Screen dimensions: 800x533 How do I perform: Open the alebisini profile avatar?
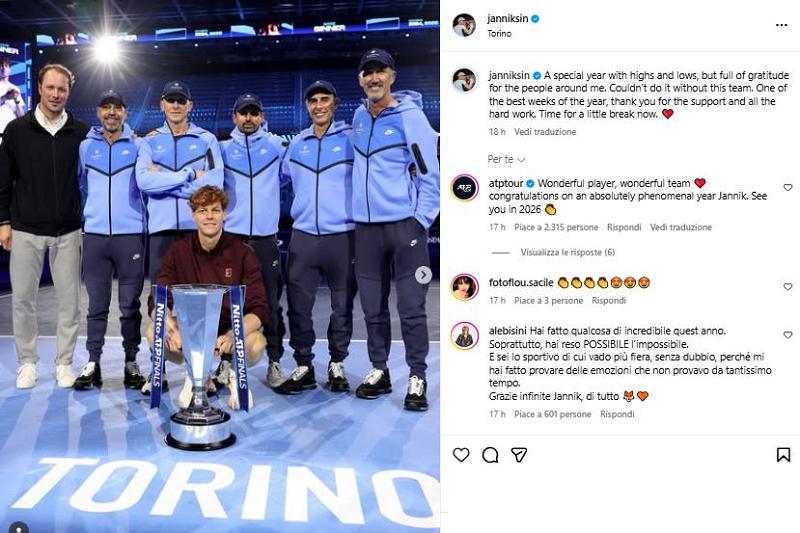tap(465, 336)
